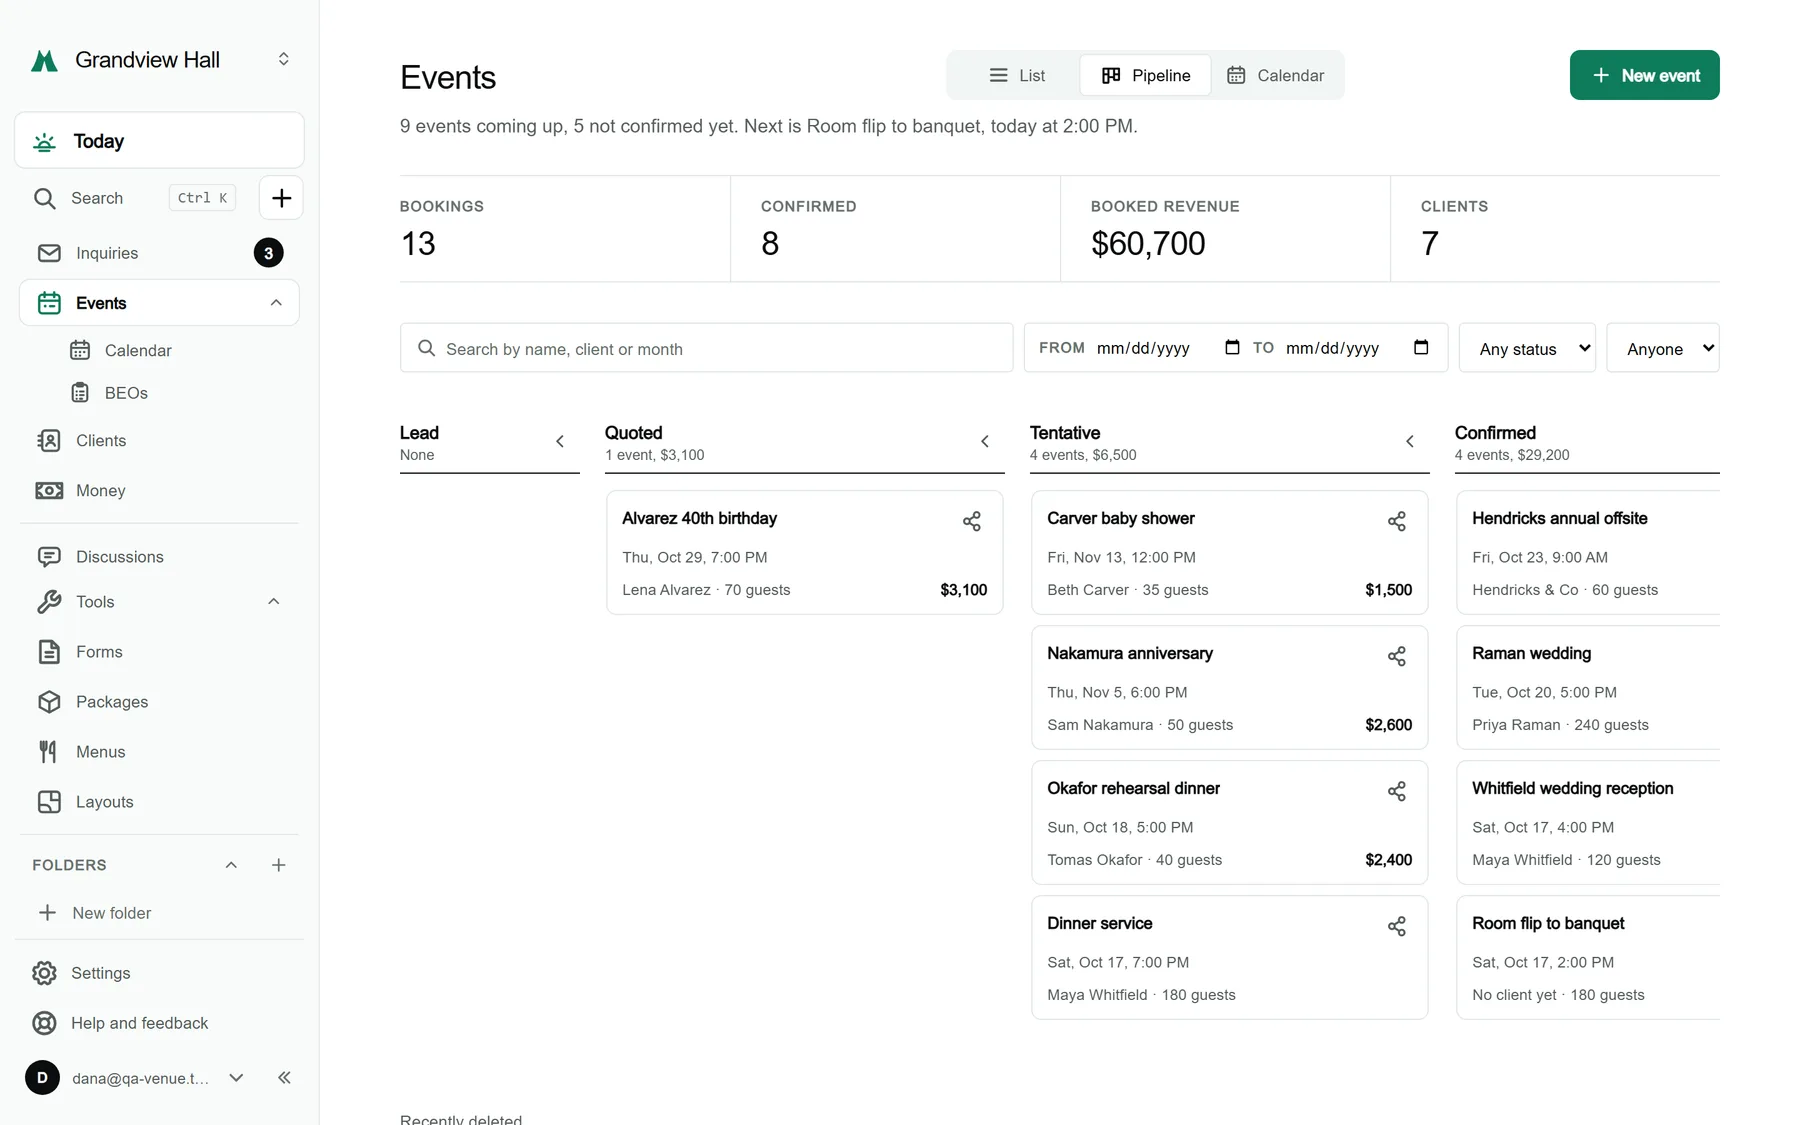Viewport: 1800px width, 1125px height.
Task: Collapse the Events sidebar group
Action: [x=276, y=303]
